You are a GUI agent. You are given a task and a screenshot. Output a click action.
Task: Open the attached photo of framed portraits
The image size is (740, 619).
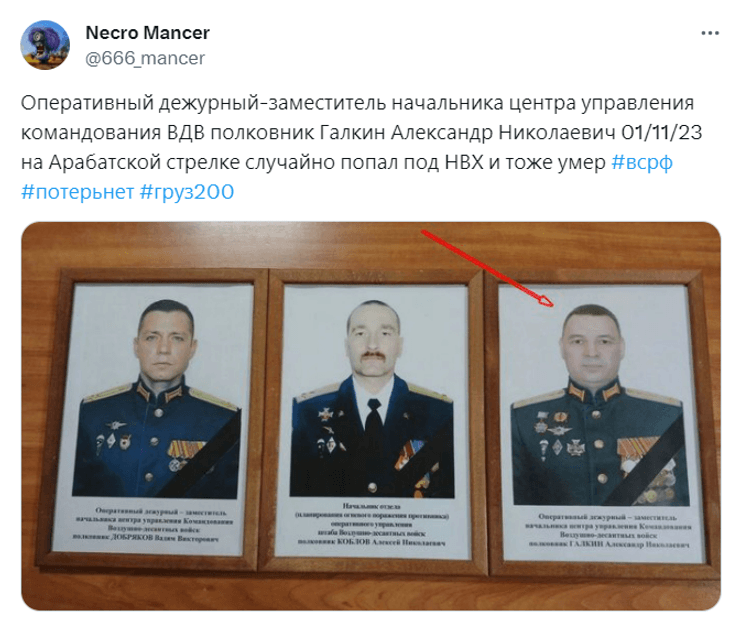click(370, 416)
